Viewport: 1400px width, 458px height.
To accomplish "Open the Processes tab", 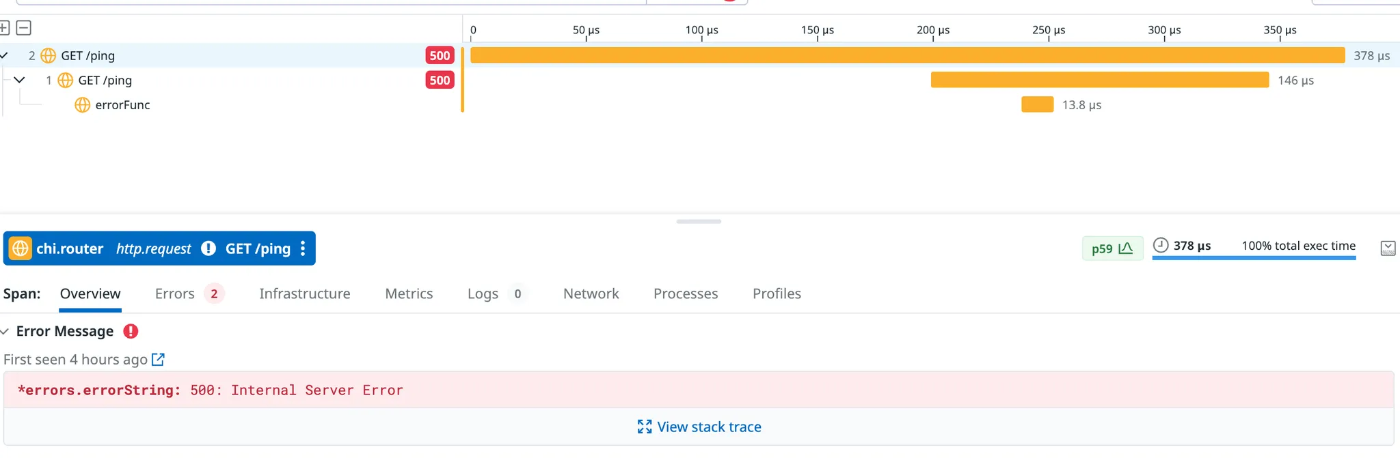I will point(686,294).
